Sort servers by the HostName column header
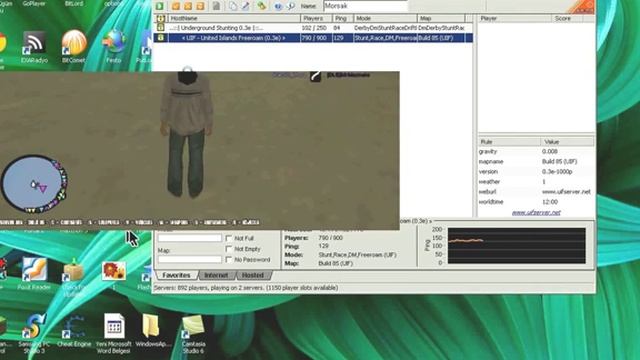 coord(234,18)
